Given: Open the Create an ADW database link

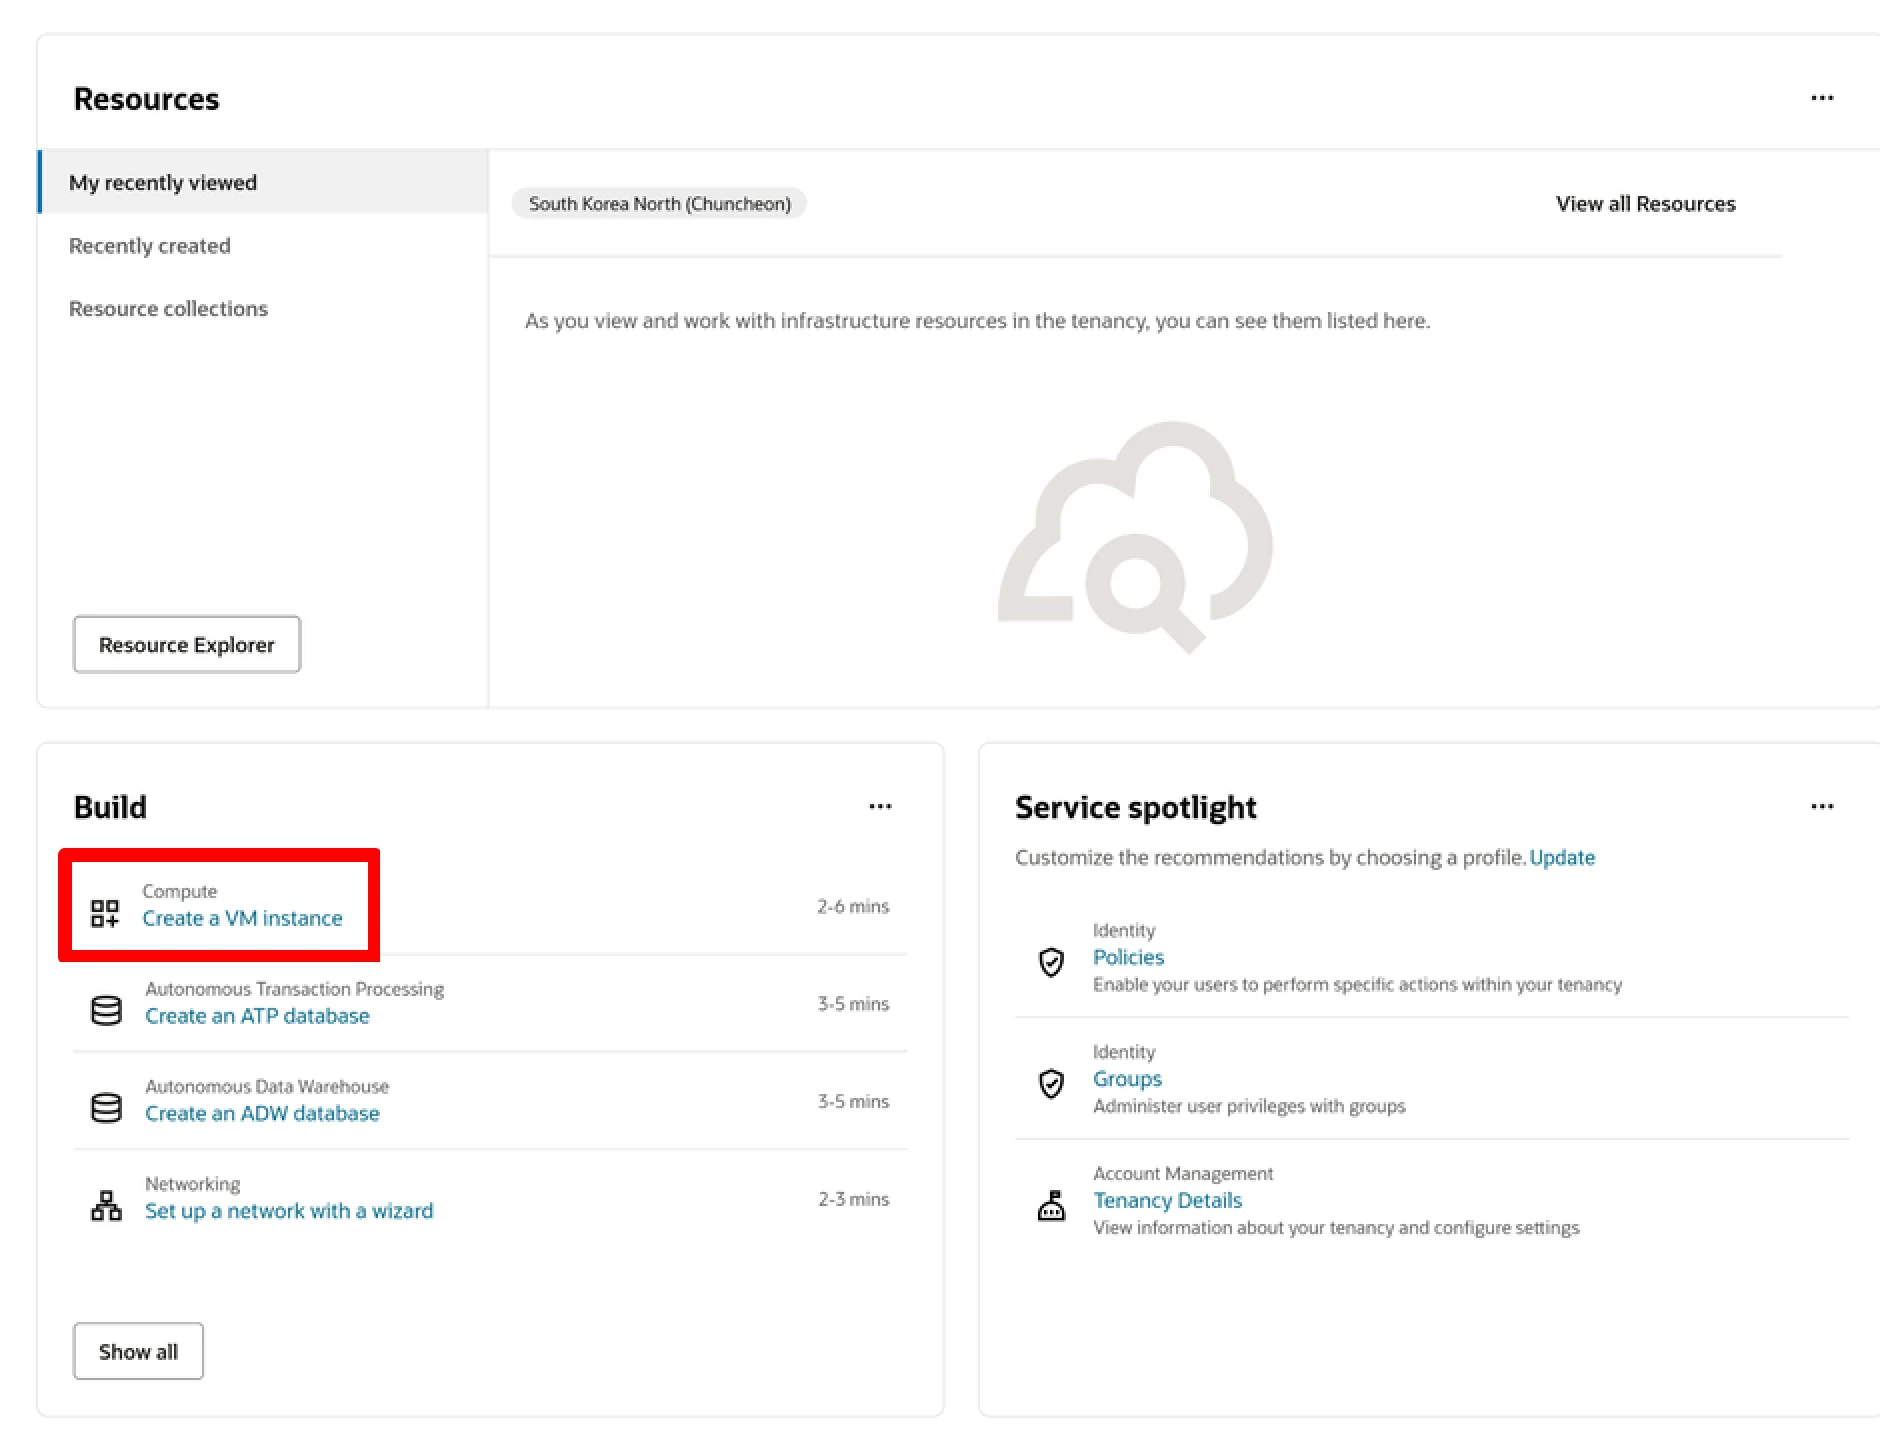Looking at the screenshot, I should pyautogui.click(x=262, y=1113).
